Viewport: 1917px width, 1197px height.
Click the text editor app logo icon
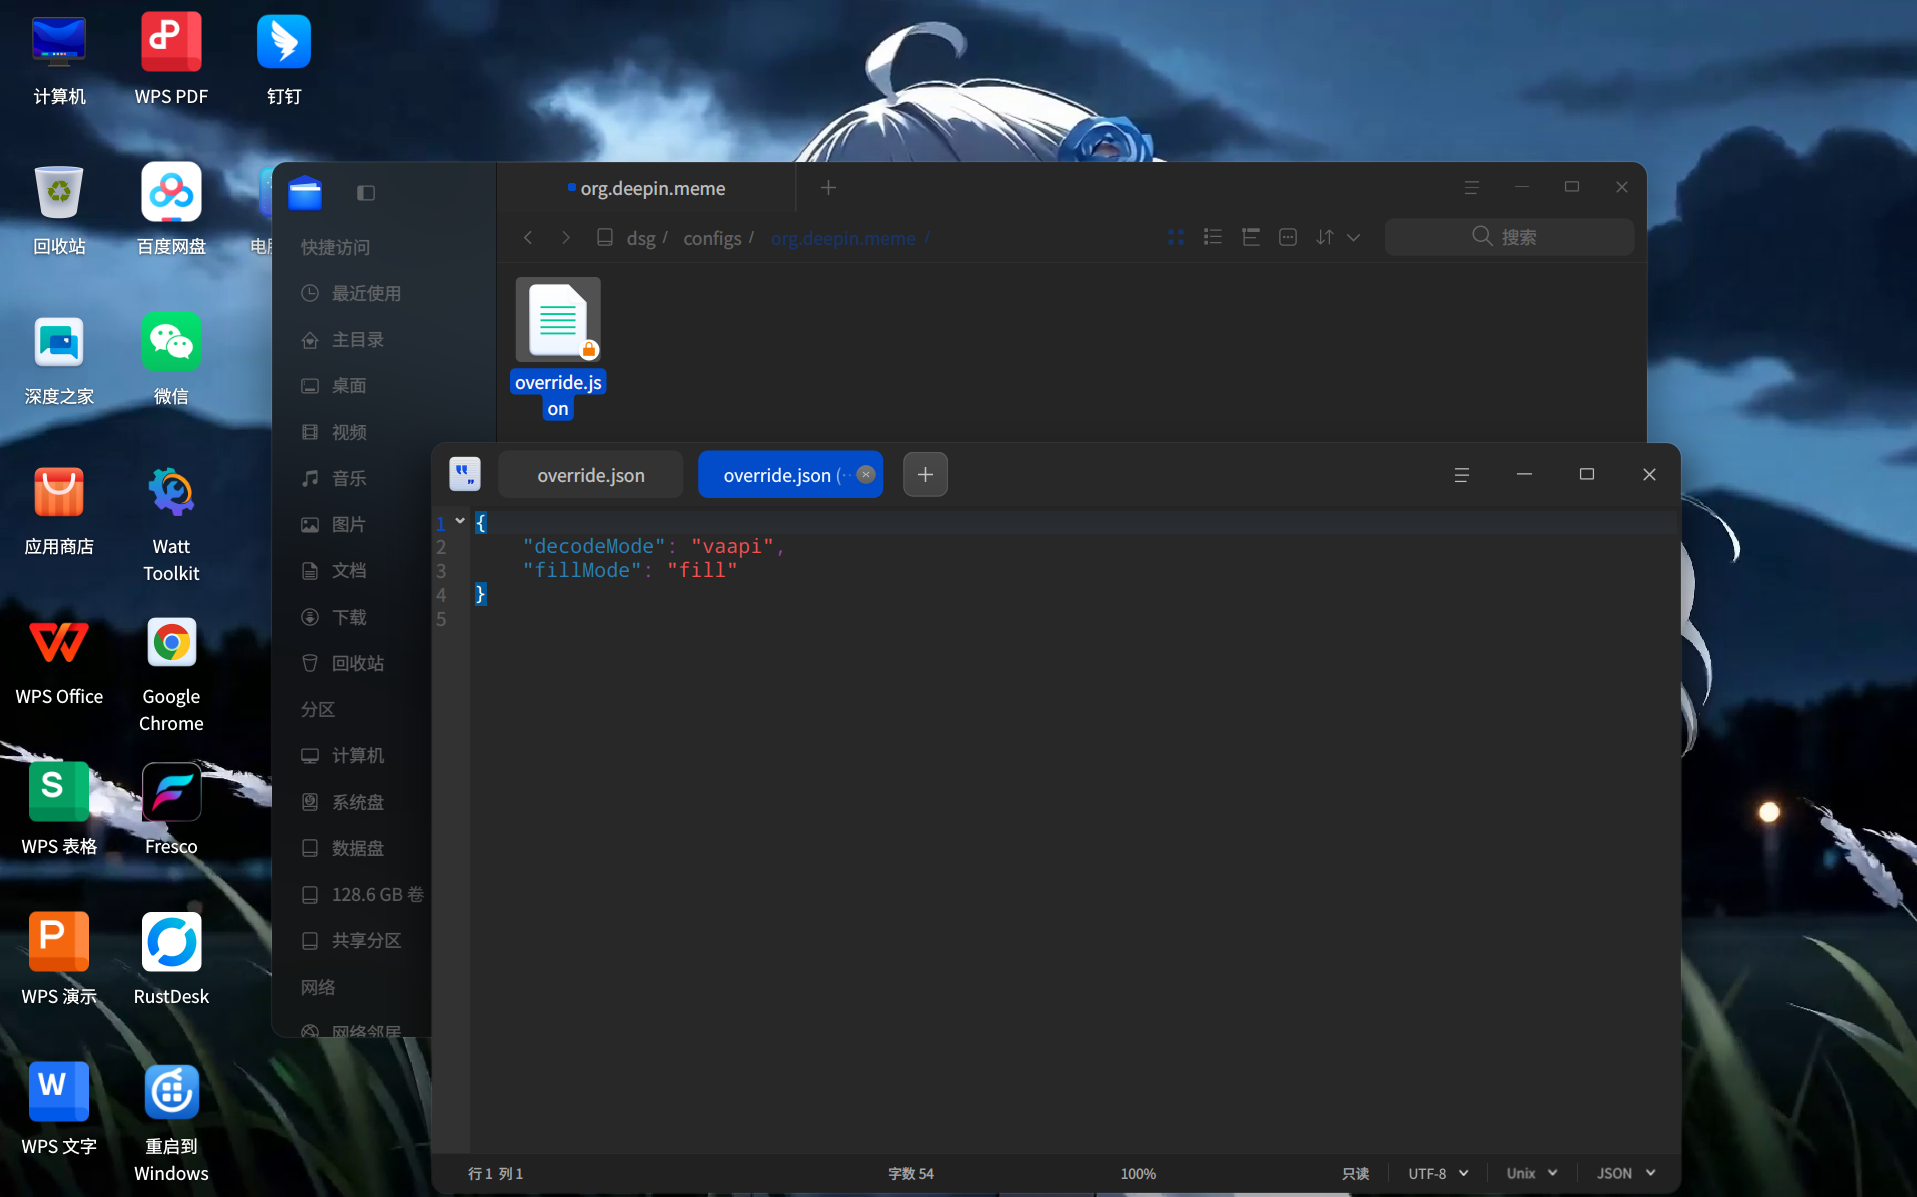[465, 474]
